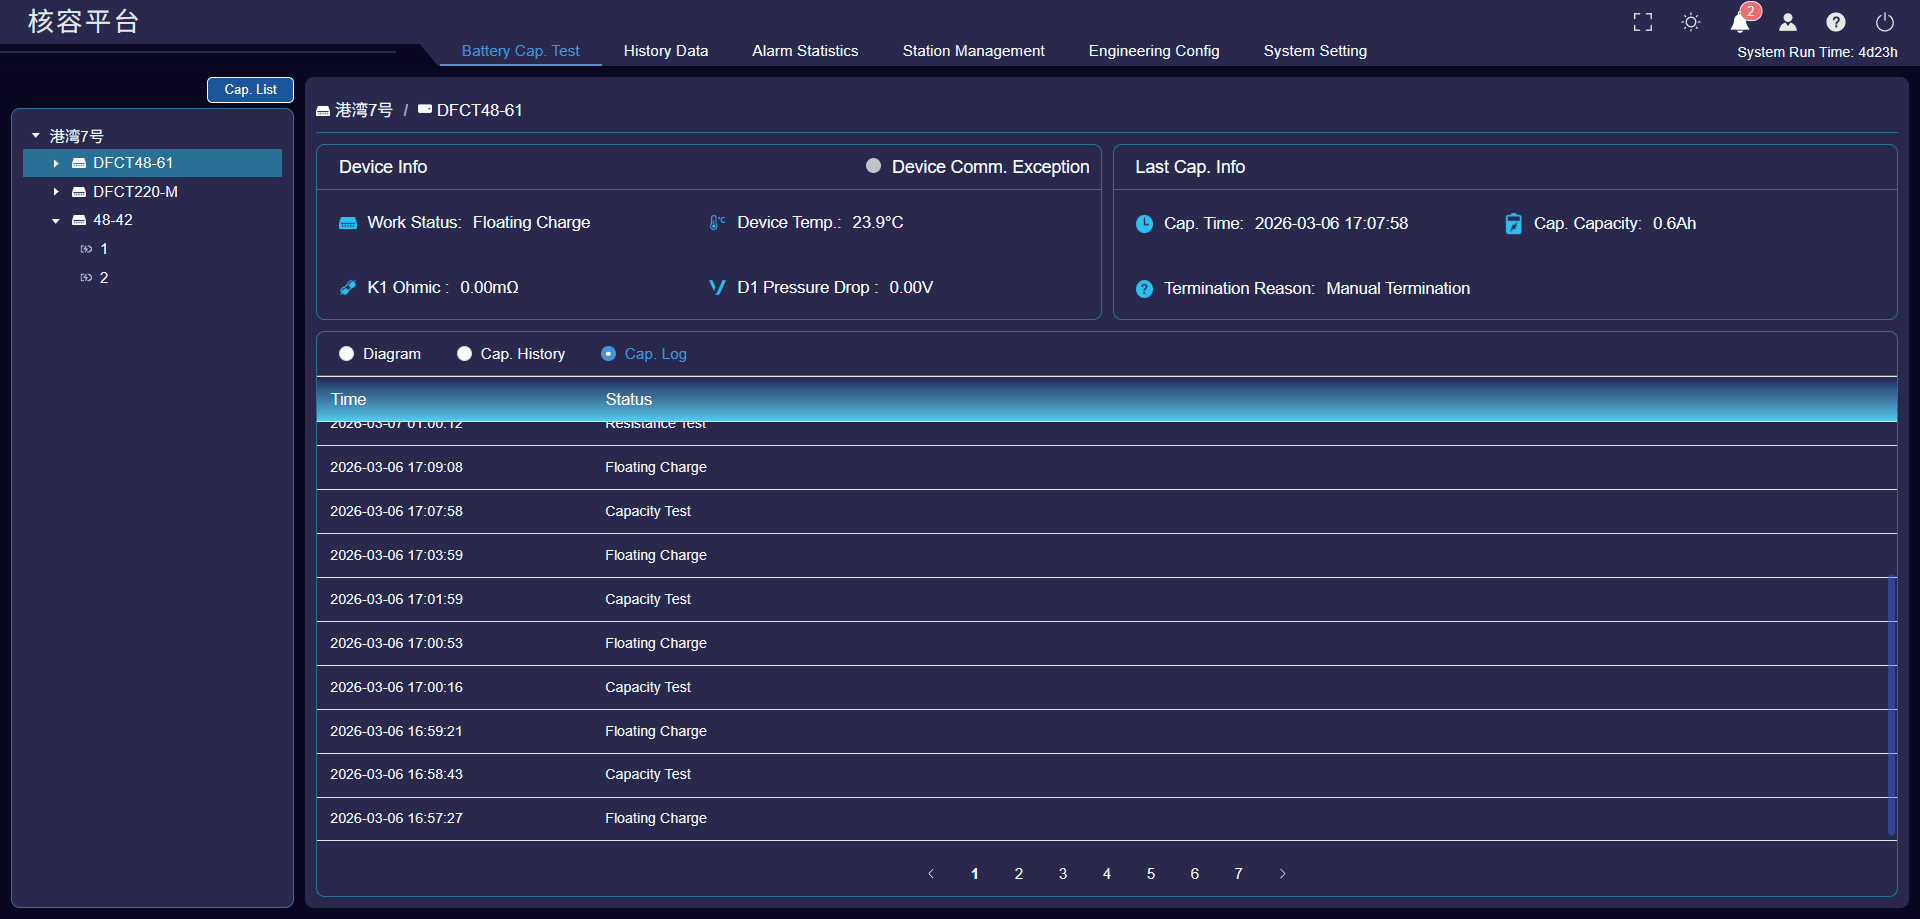Viewport: 1920px width, 919px height.
Task: Select tree child item 1 under 48-42
Action: pos(104,249)
